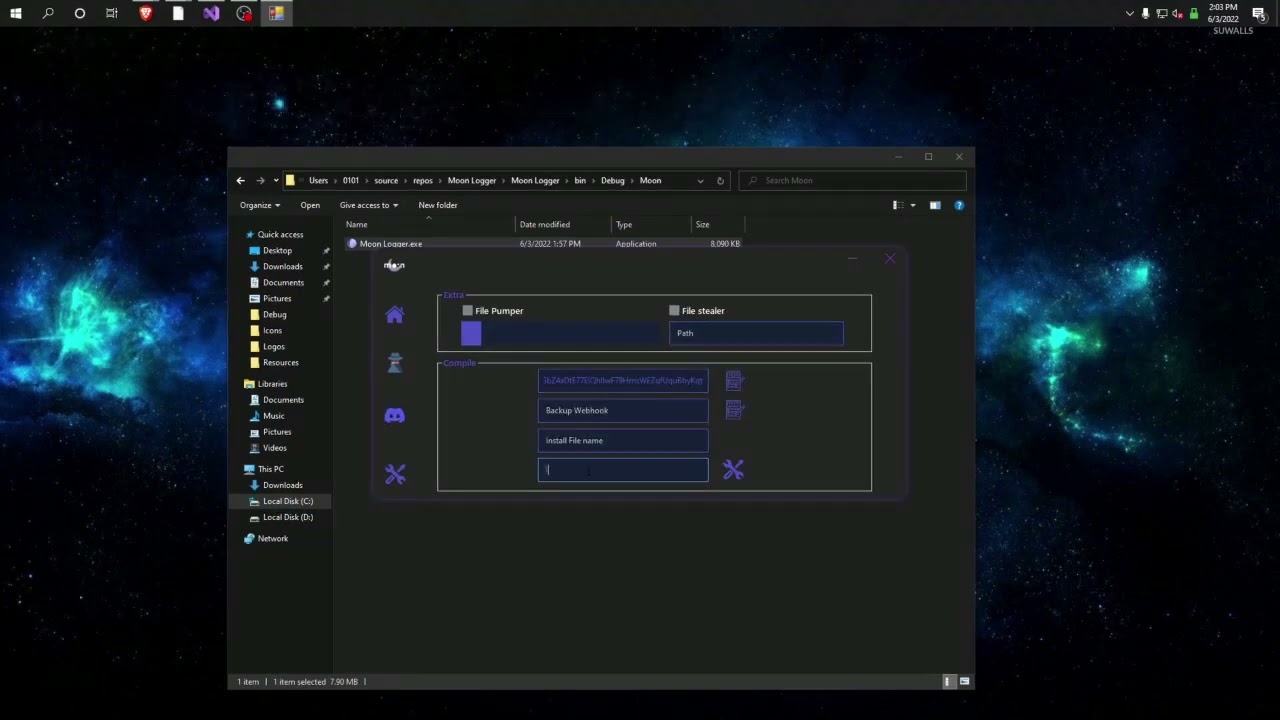The height and width of the screenshot is (720, 1280).
Task: Sort by the Size column header
Action: tap(717, 224)
